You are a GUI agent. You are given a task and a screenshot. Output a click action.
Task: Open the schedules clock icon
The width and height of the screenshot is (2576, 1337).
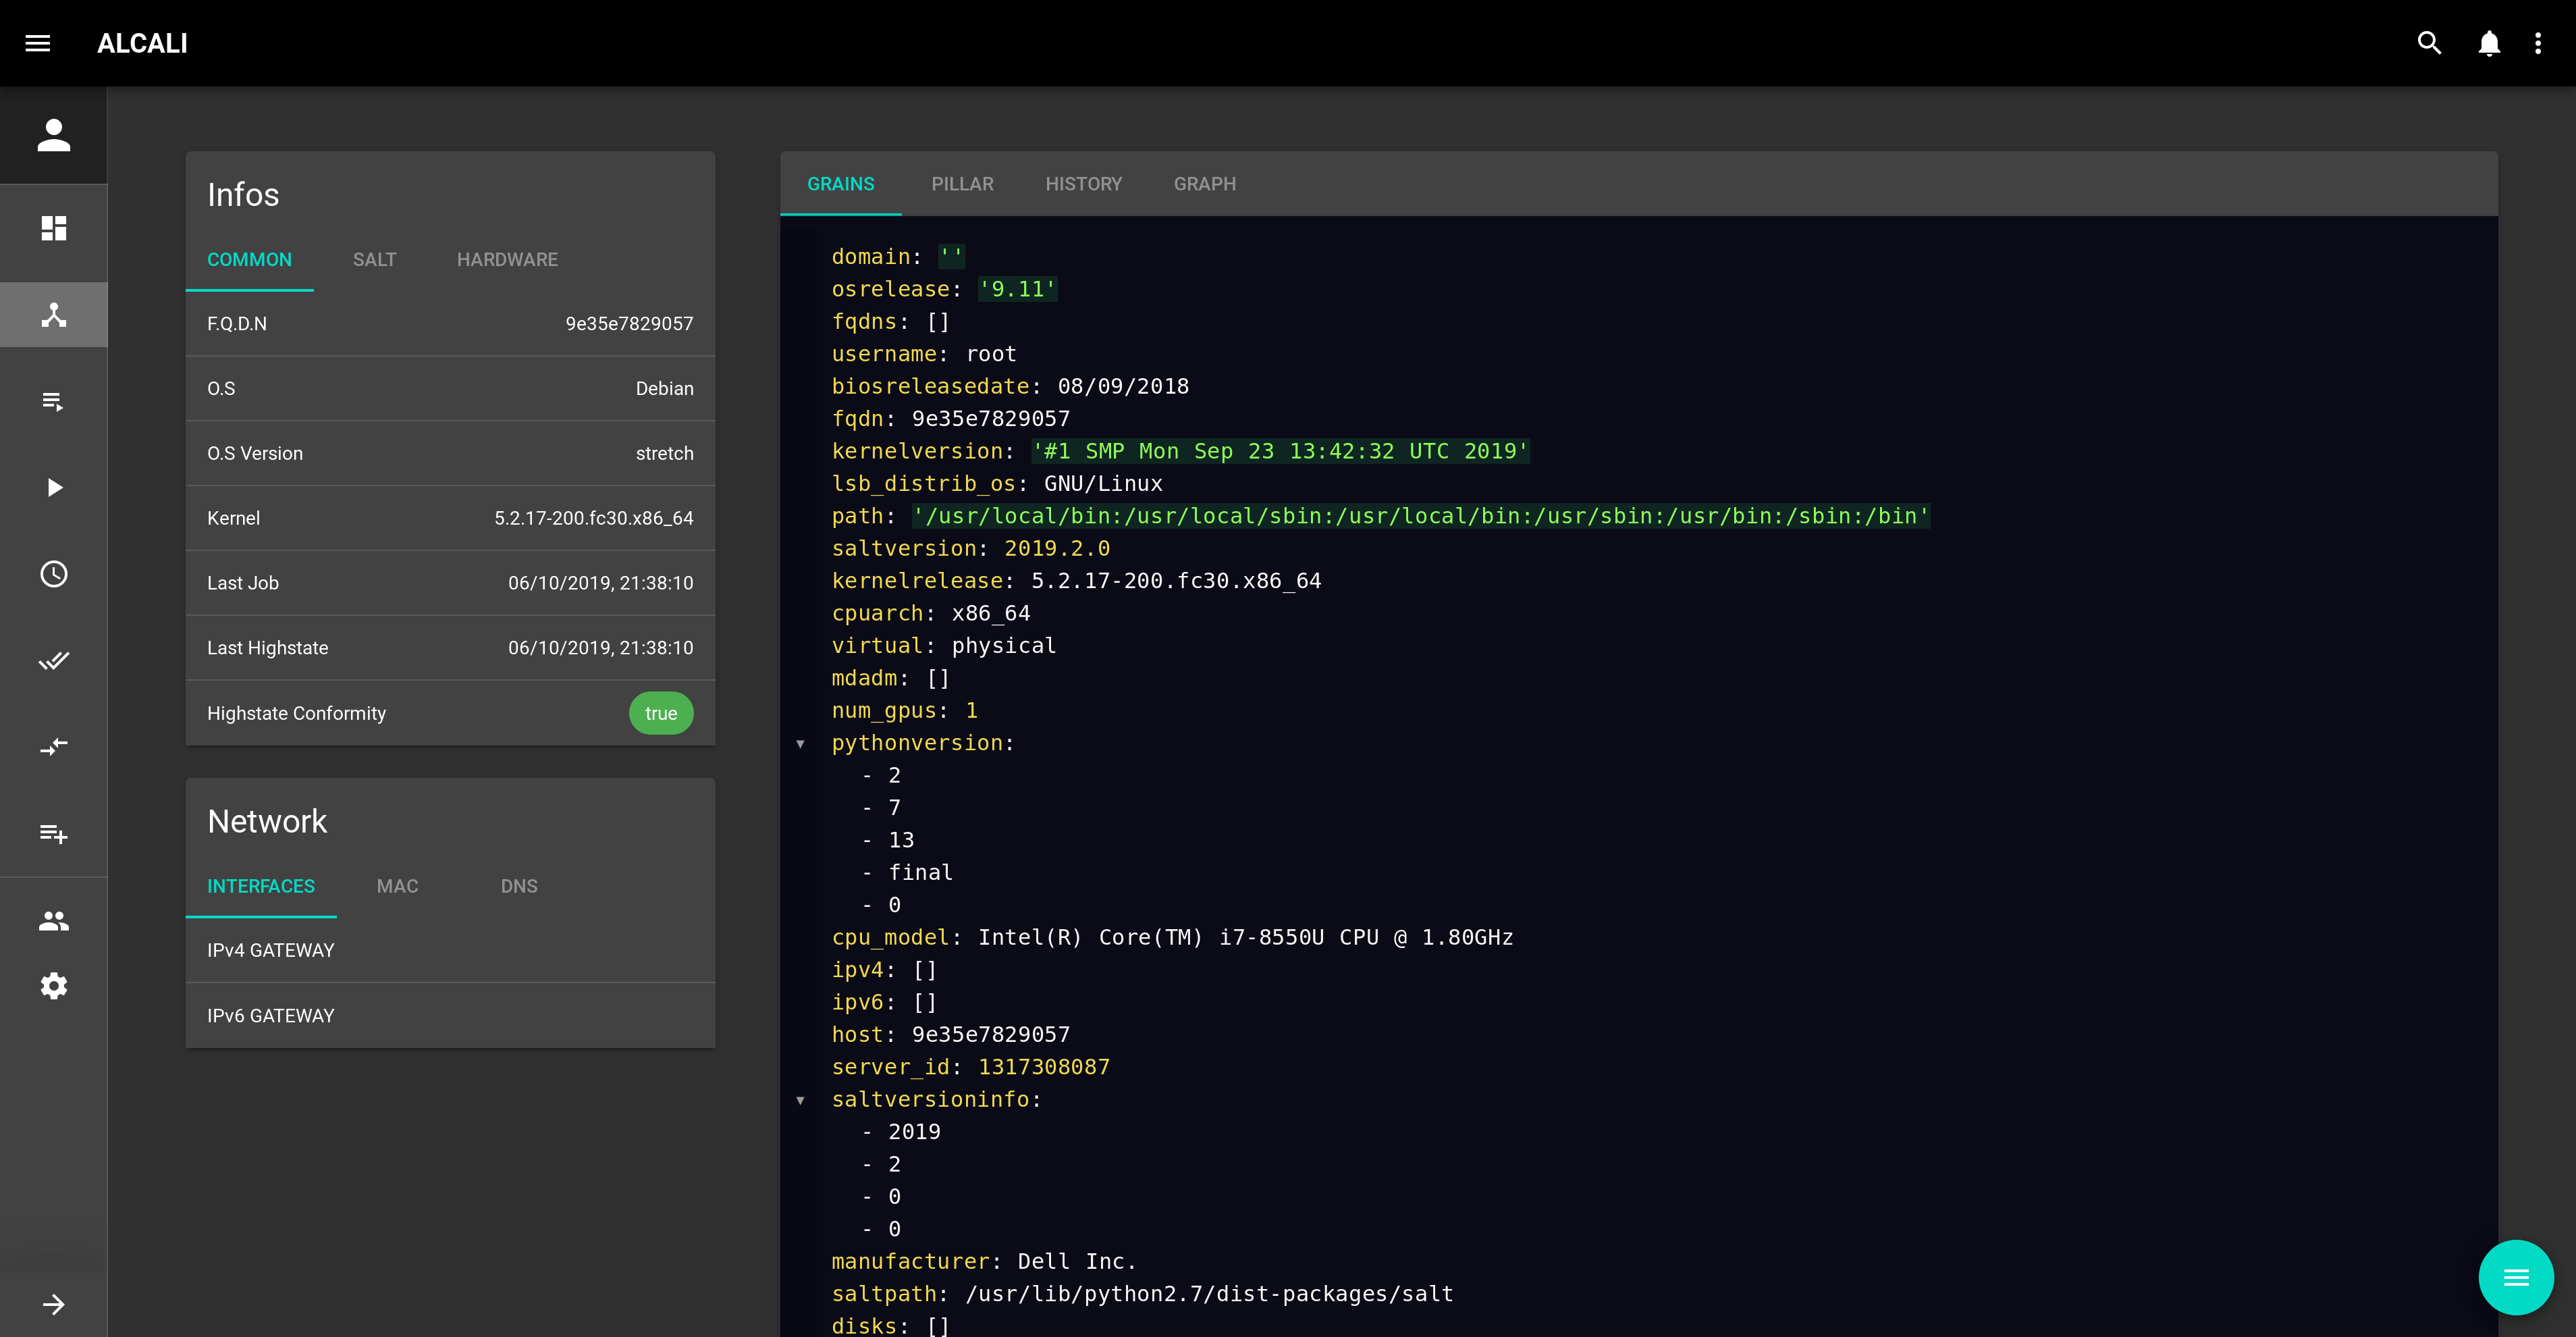54,574
